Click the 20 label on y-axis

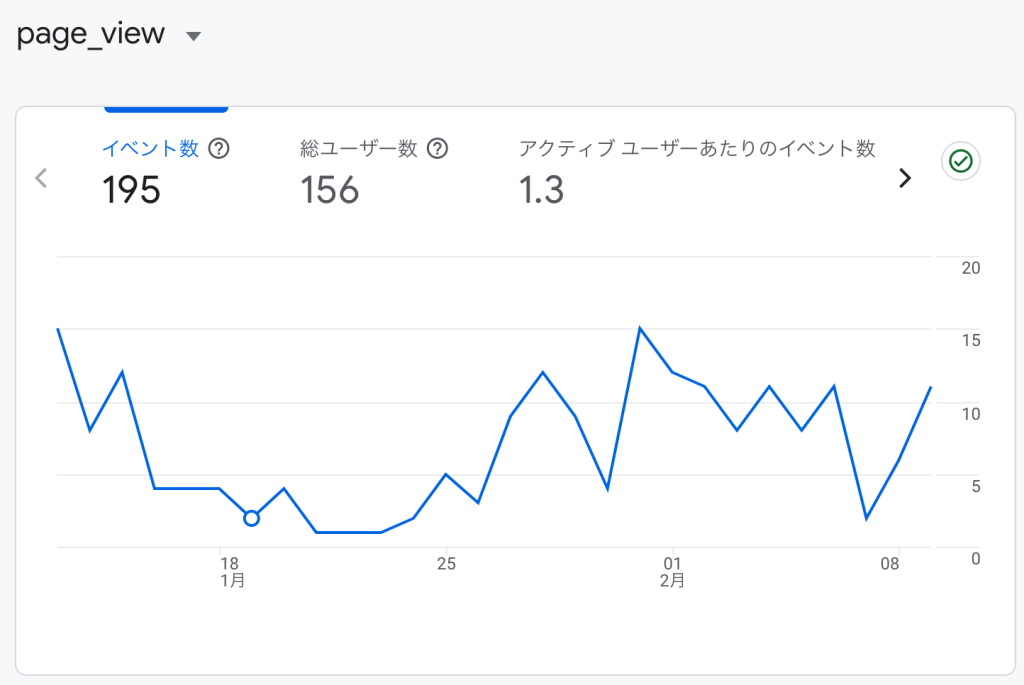[970, 268]
